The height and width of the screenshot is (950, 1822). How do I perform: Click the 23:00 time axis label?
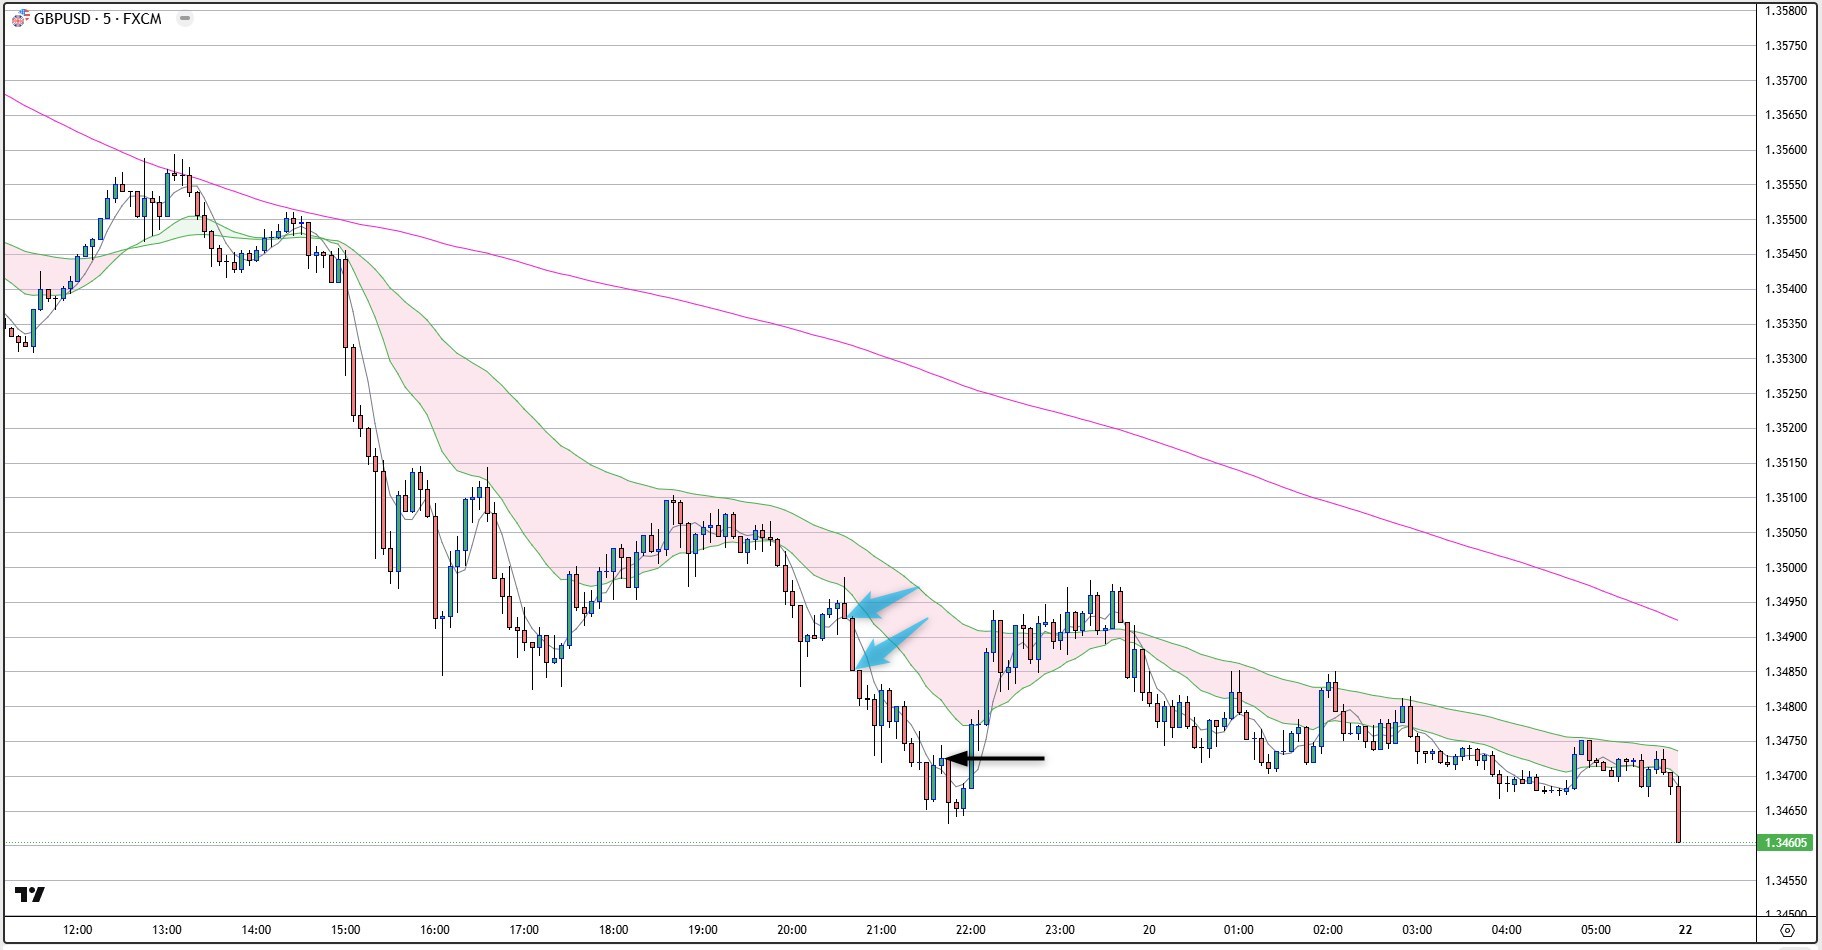coord(1060,930)
